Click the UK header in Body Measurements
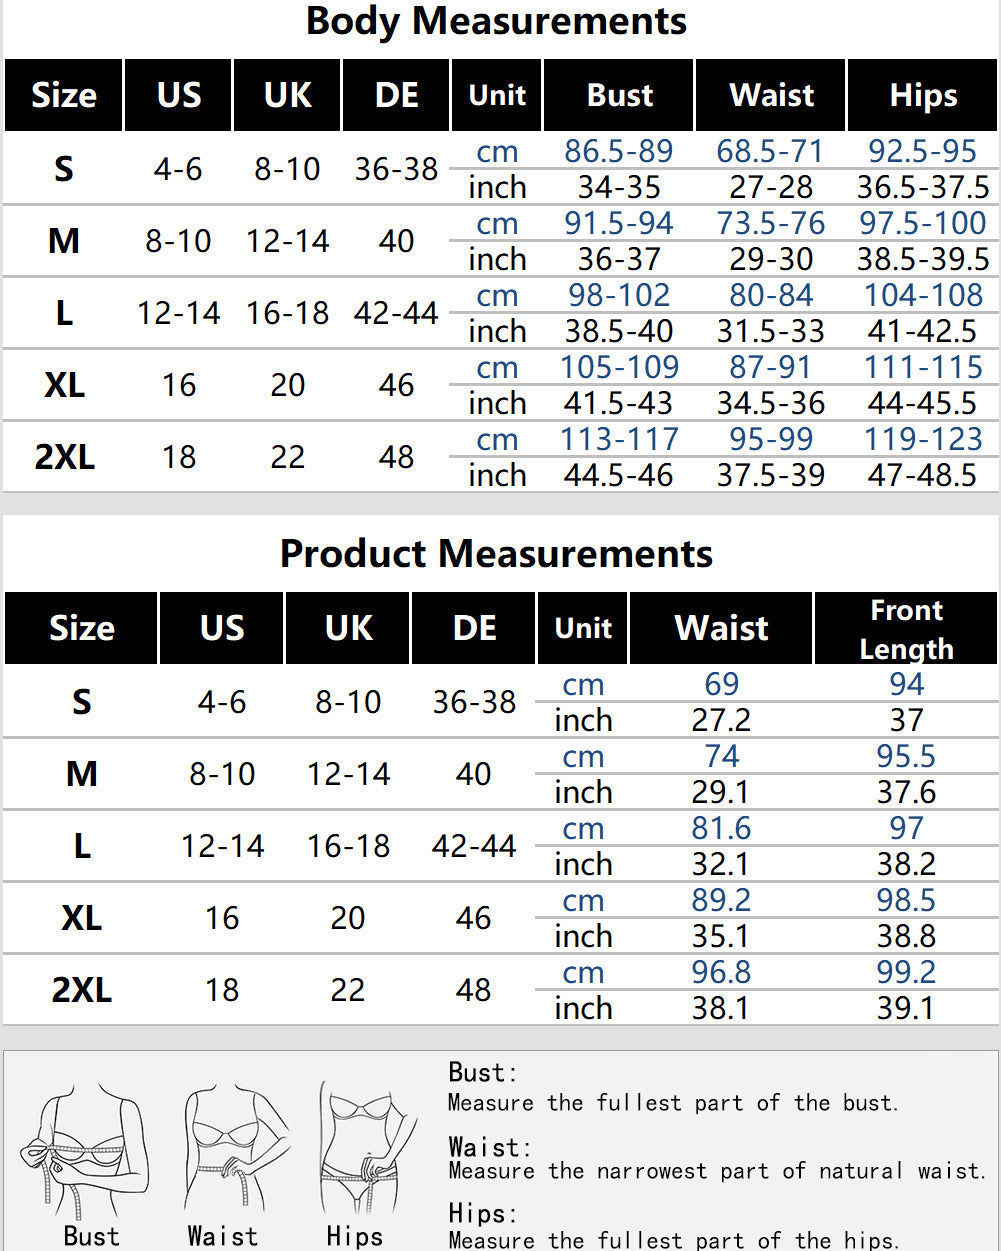The width and height of the screenshot is (1001, 1251). [x=288, y=95]
